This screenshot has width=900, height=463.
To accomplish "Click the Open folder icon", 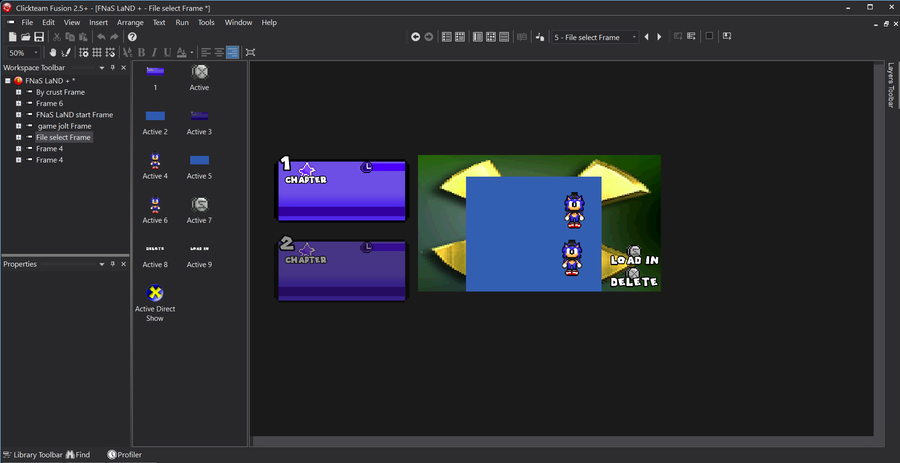I will coord(26,37).
